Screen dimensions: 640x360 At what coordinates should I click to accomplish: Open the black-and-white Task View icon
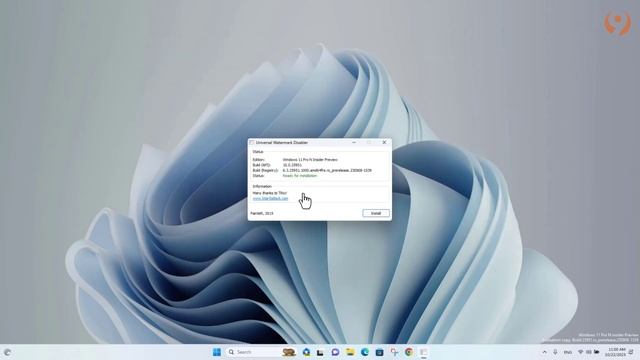click(x=320, y=352)
